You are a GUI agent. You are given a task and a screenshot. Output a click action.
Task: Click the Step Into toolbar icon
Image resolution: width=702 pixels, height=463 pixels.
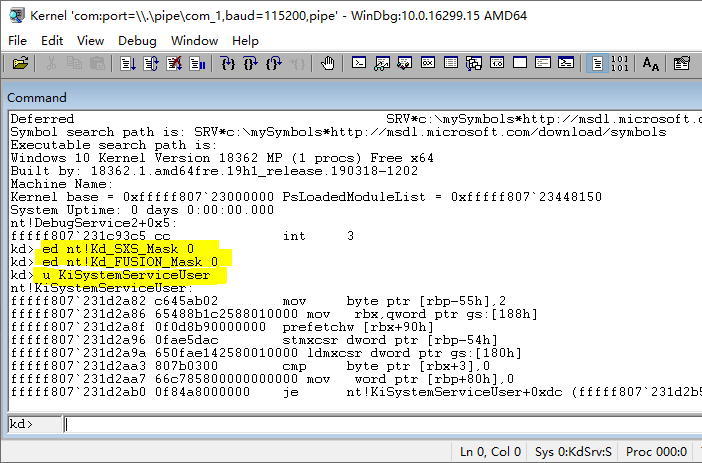[228, 64]
